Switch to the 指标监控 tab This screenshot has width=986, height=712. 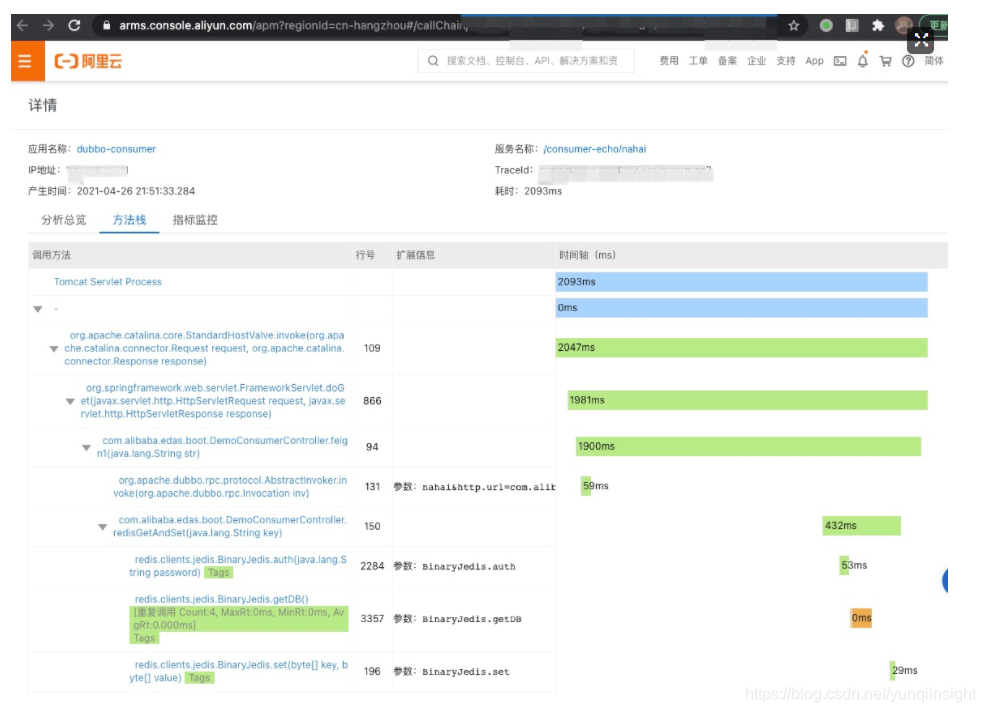tap(195, 220)
